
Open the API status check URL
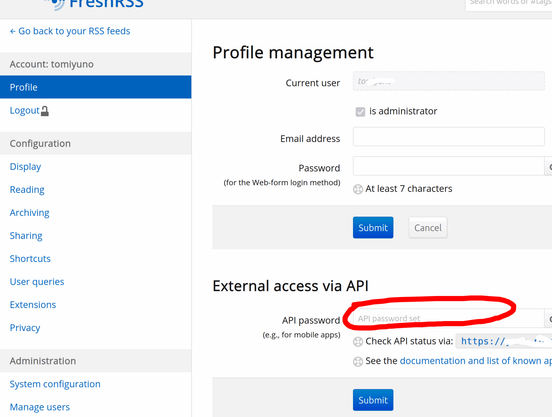[504, 341]
